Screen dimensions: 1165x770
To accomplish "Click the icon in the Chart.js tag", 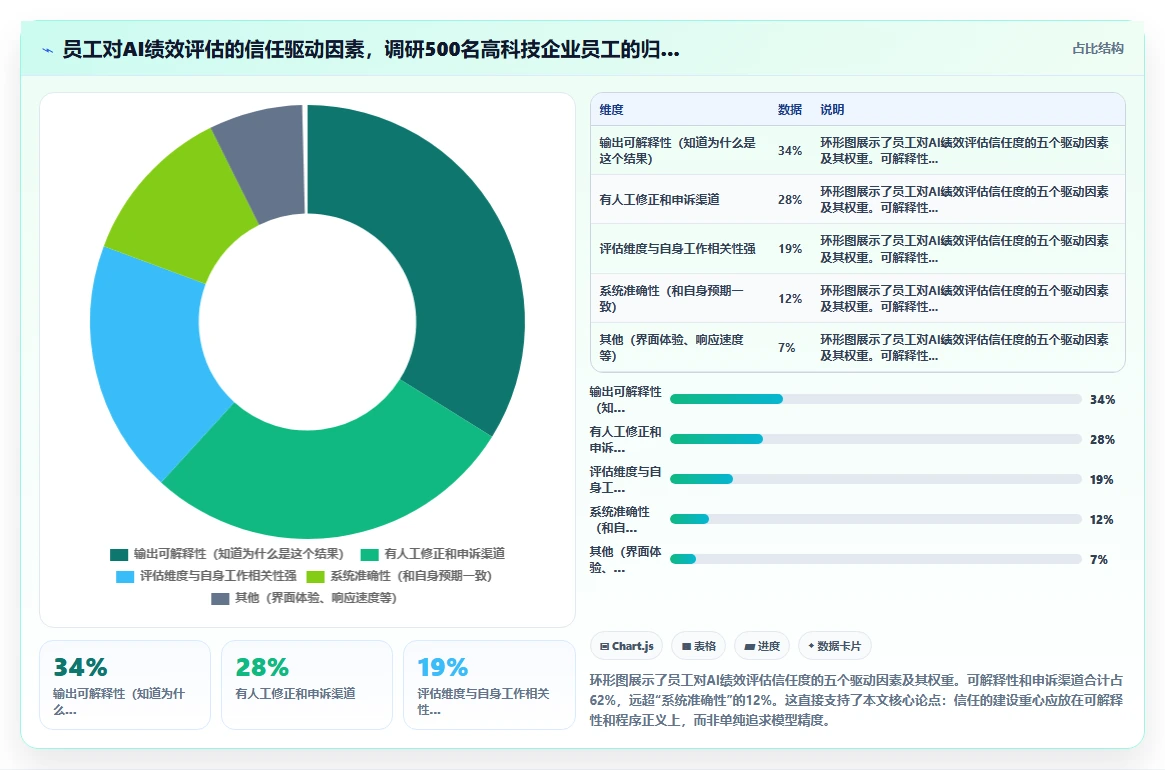I will point(604,647).
